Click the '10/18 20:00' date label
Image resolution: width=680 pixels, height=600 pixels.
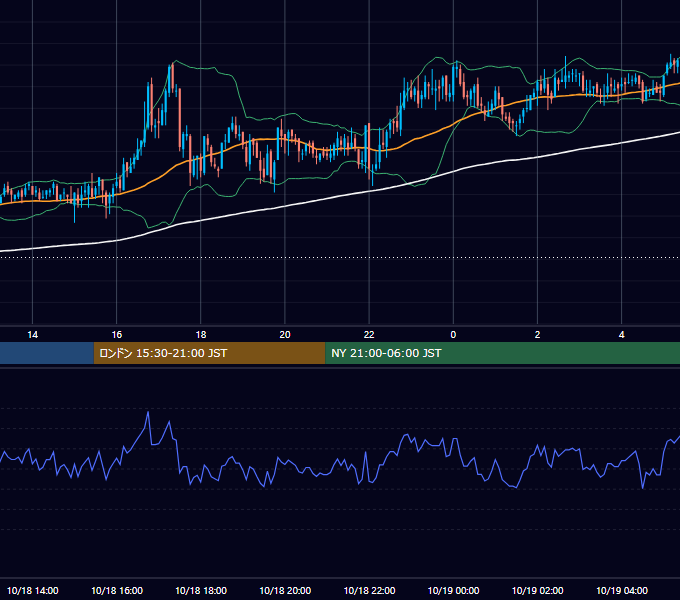(x=285, y=590)
